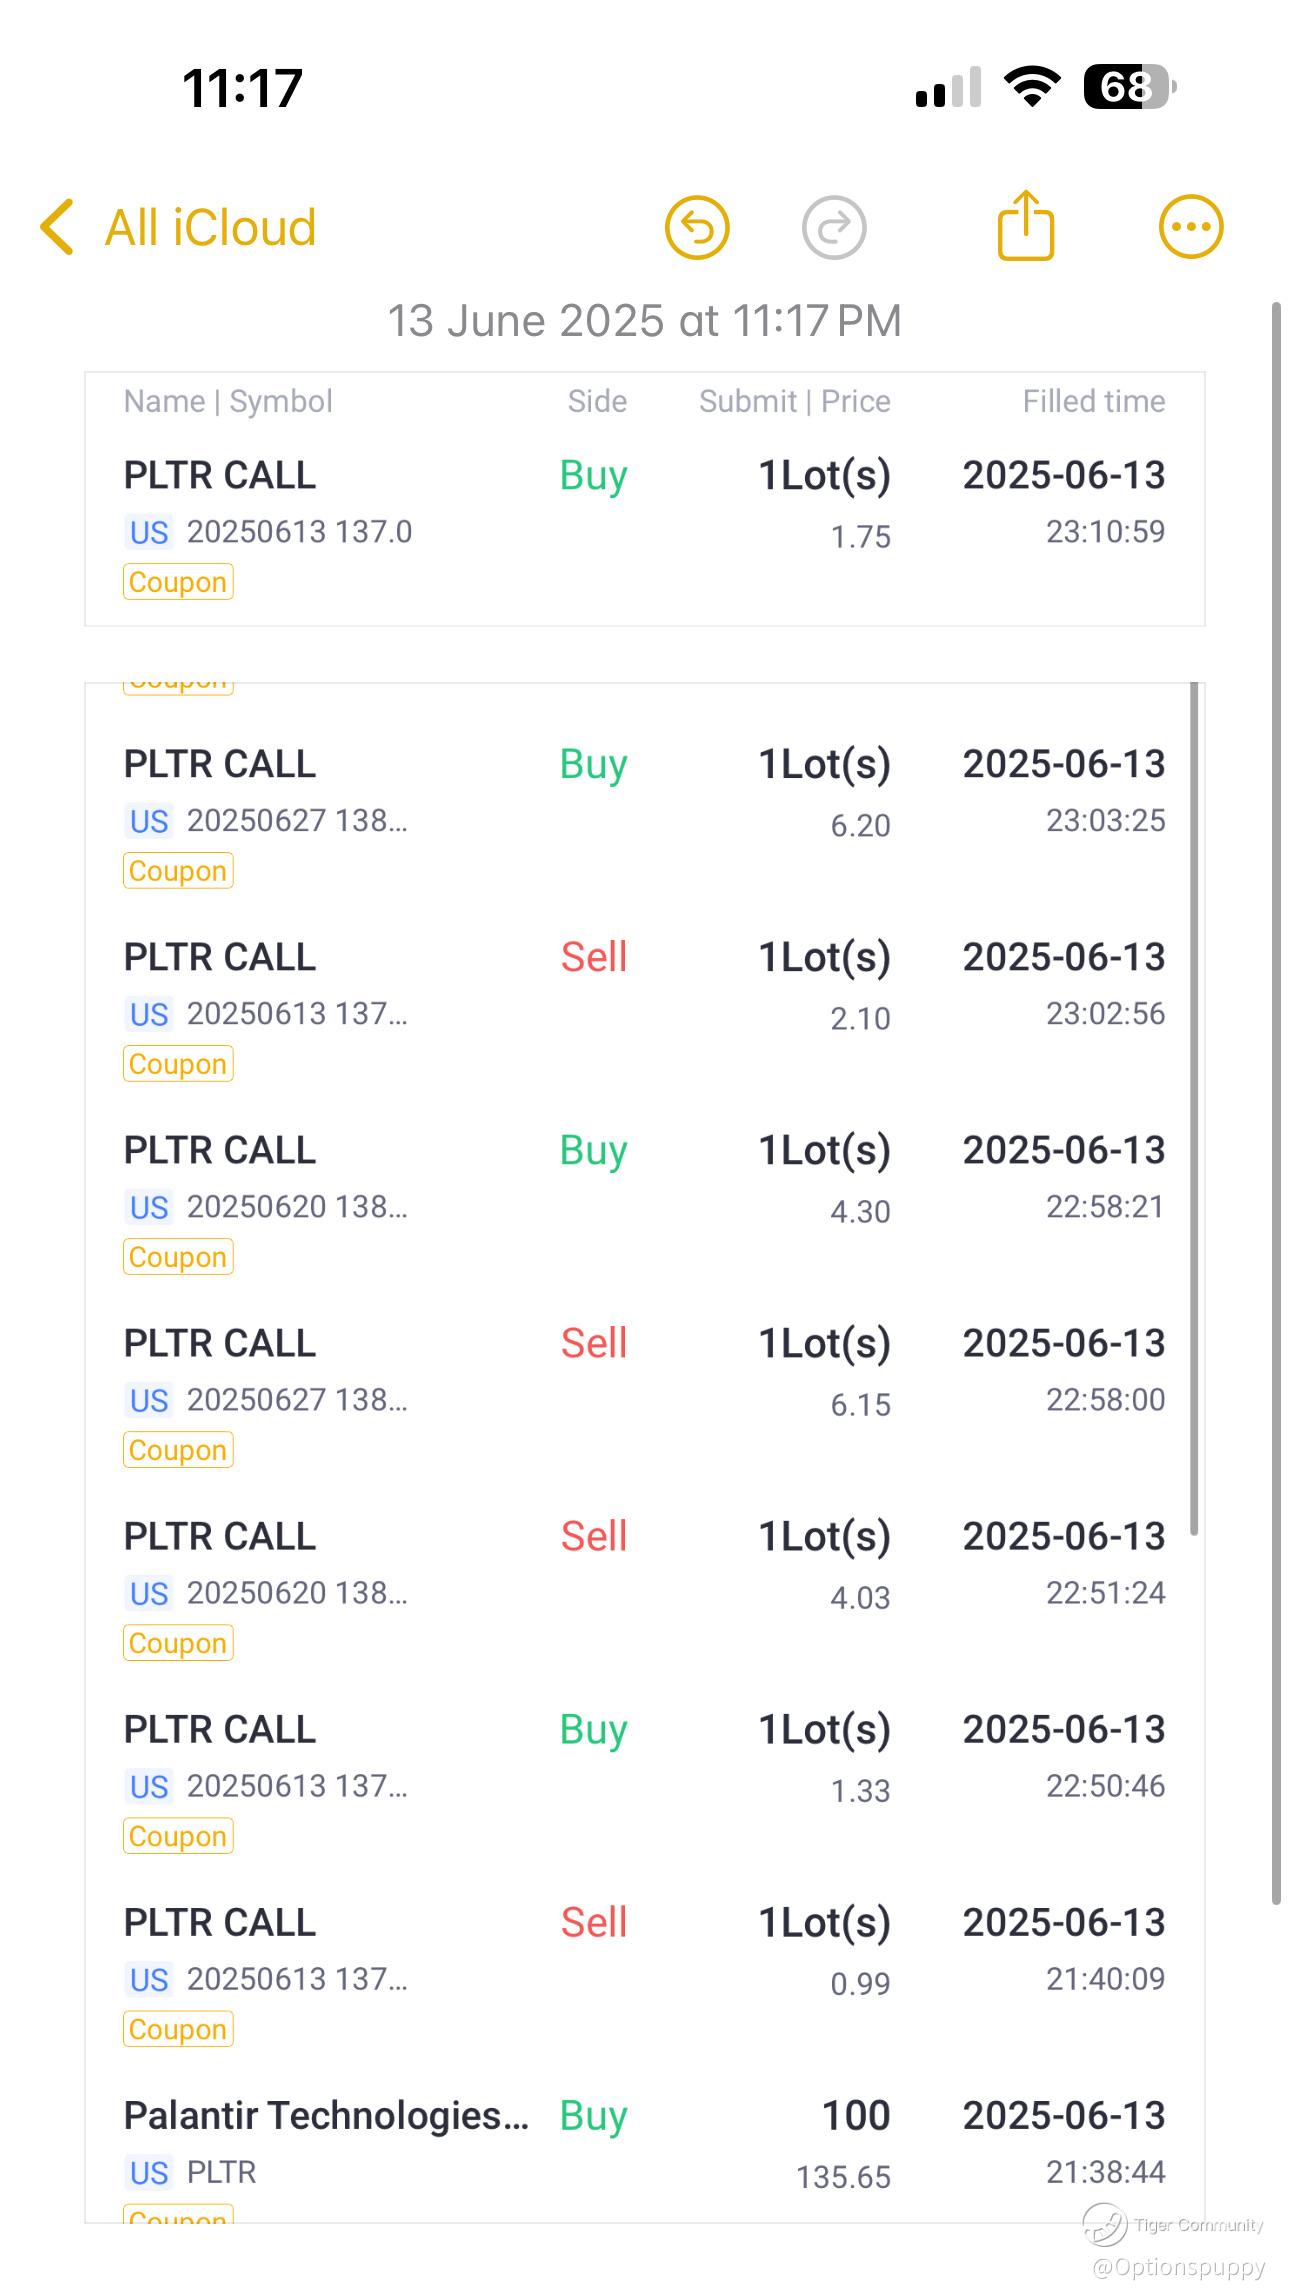Tap the cellular signal bars
The width and height of the screenshot is (1290, 2296).
(948, 88)
